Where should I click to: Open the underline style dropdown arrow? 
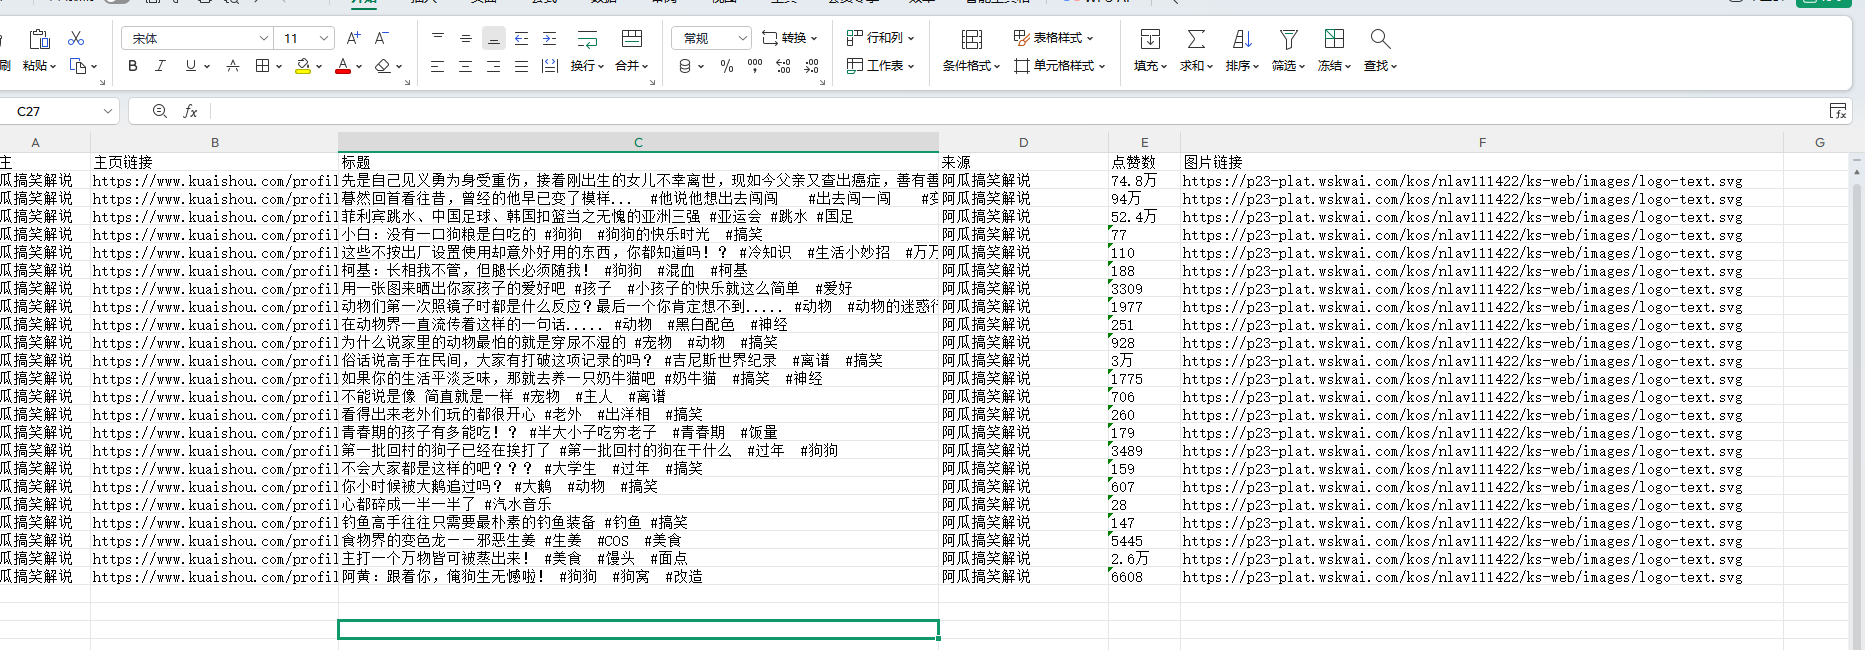tap(207, 67)
